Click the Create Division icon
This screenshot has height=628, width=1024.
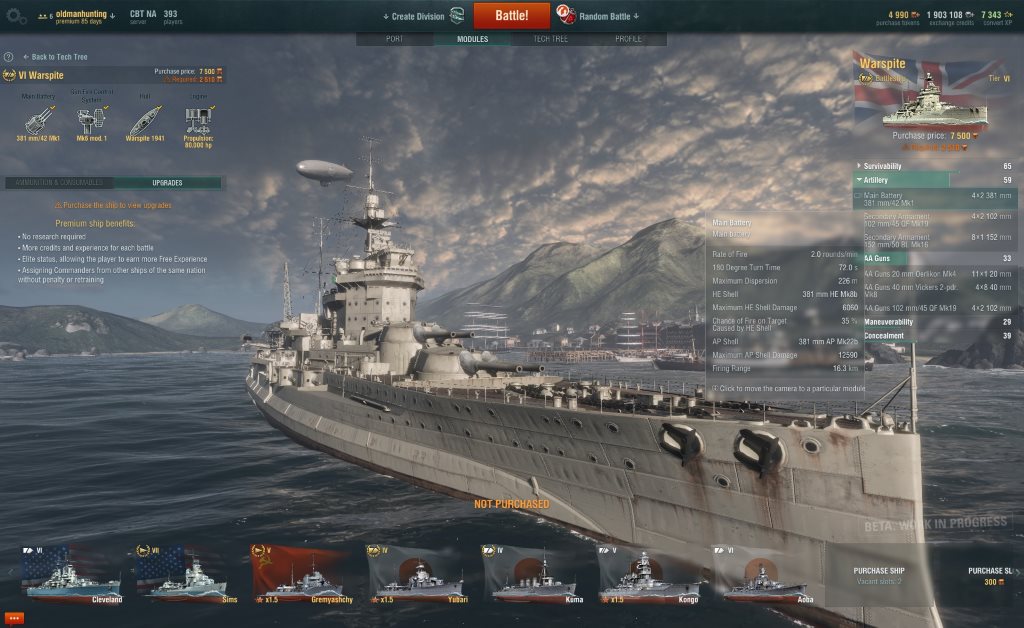coord(457,16)
